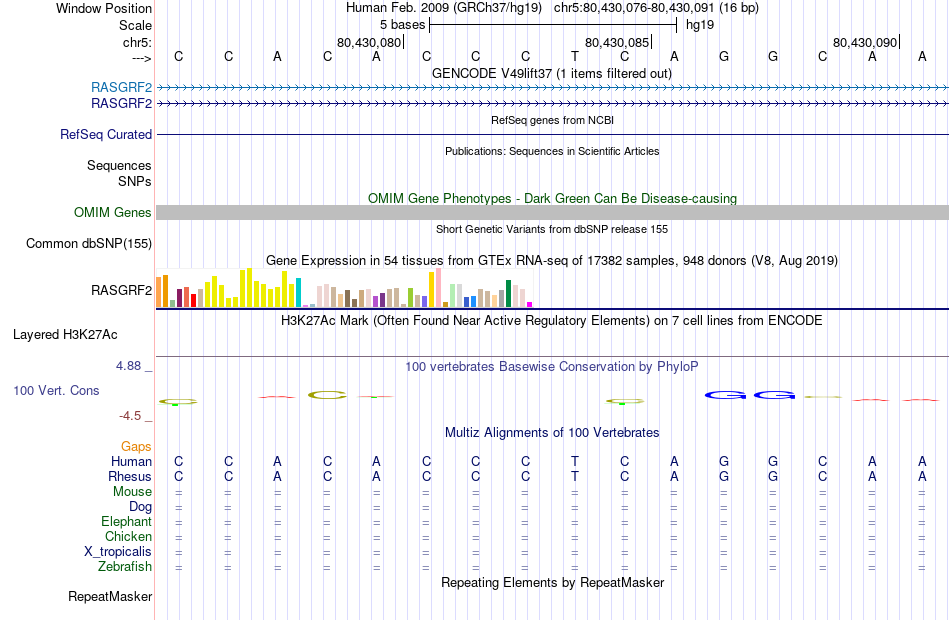Click the Rhesus species label
The image size is (950, 620).
130,477
